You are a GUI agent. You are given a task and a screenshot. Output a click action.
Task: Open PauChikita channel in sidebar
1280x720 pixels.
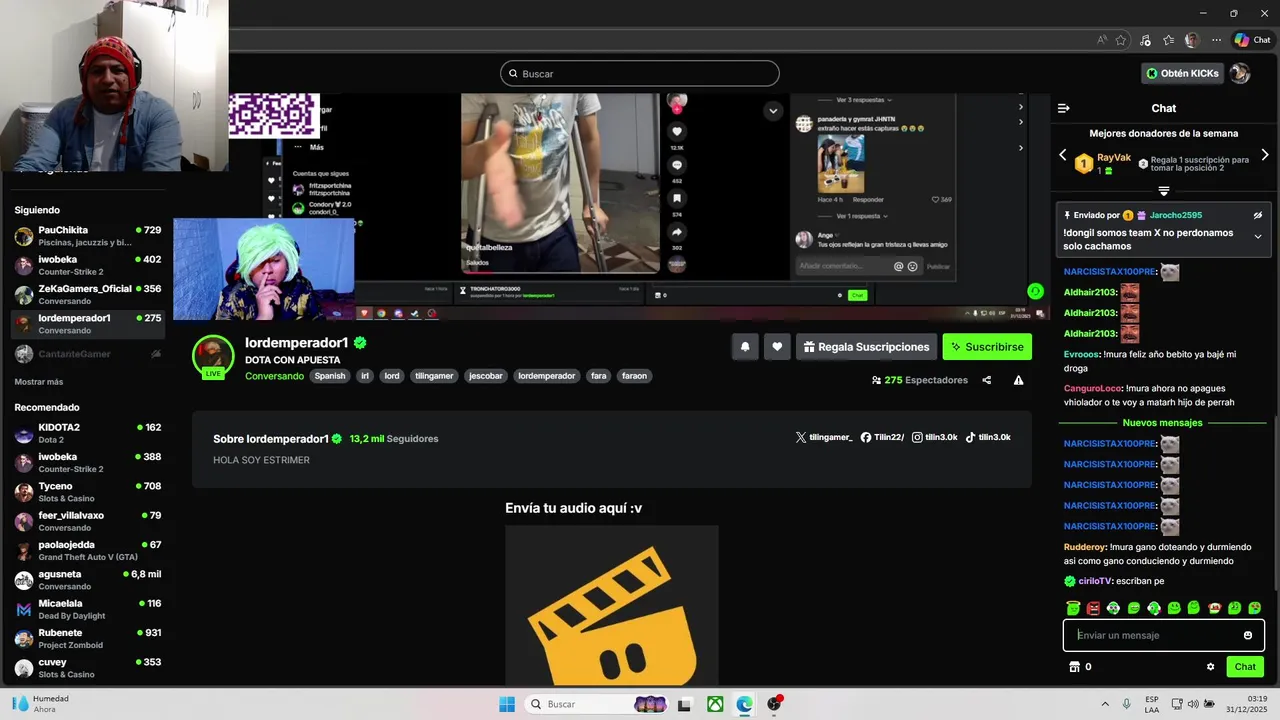88,236
